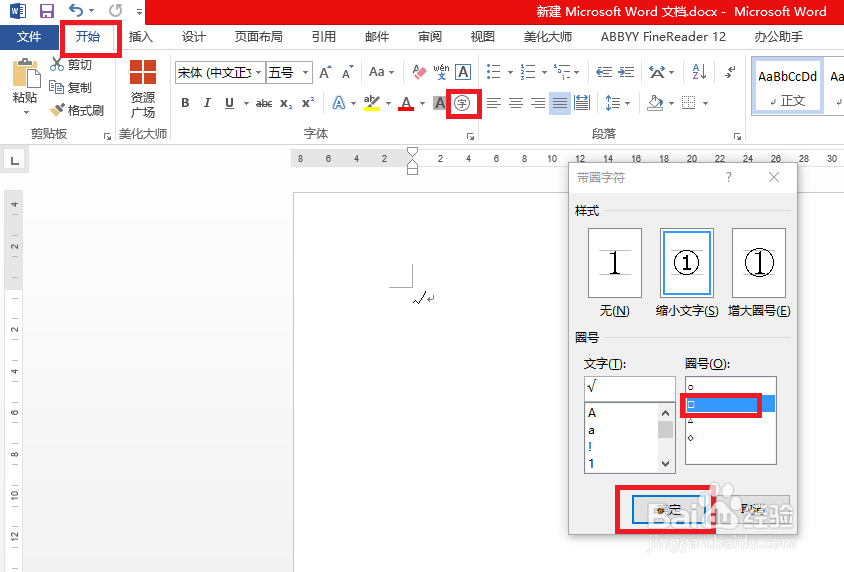Open enclosed characters (带圈字符) tool

[462, 103]
